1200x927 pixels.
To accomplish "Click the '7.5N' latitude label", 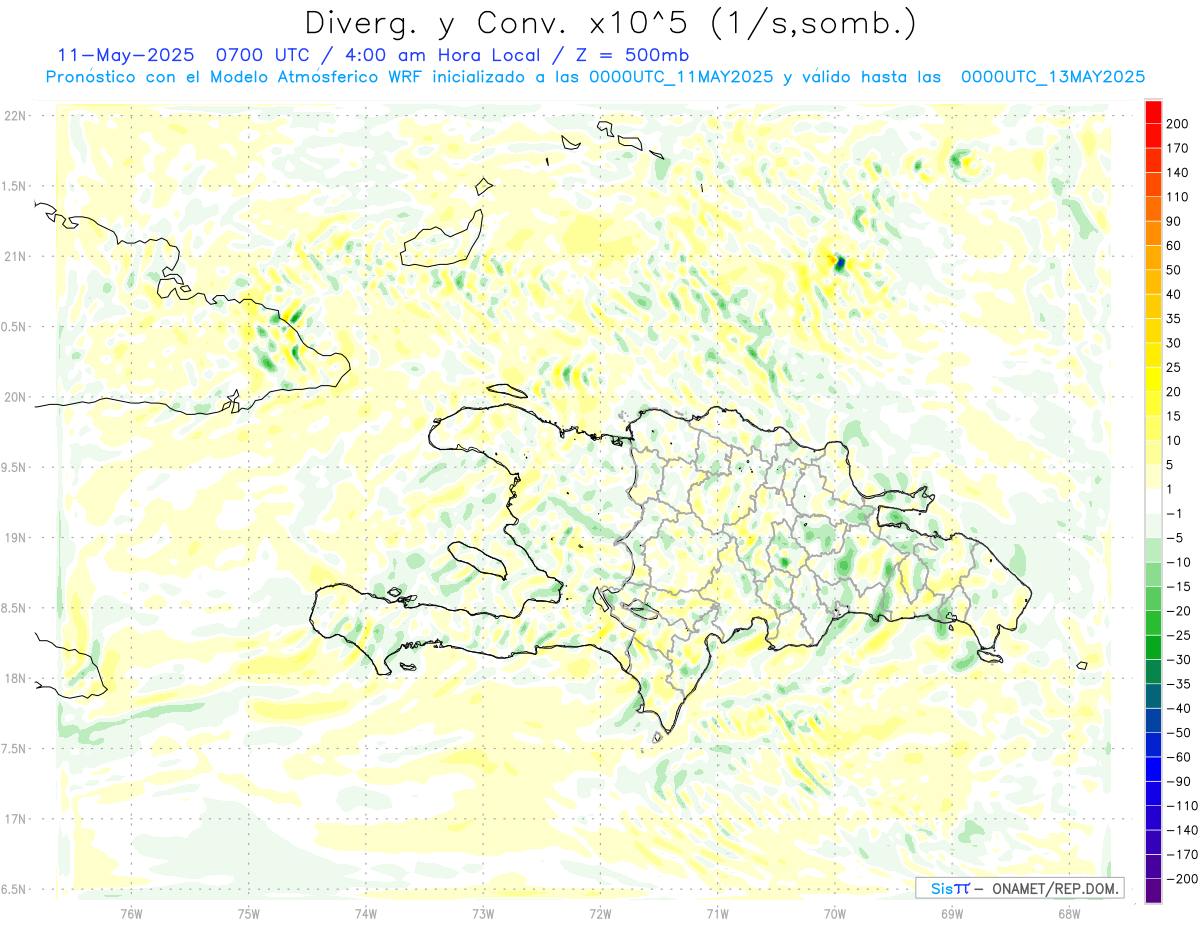I will coord(15,749).
